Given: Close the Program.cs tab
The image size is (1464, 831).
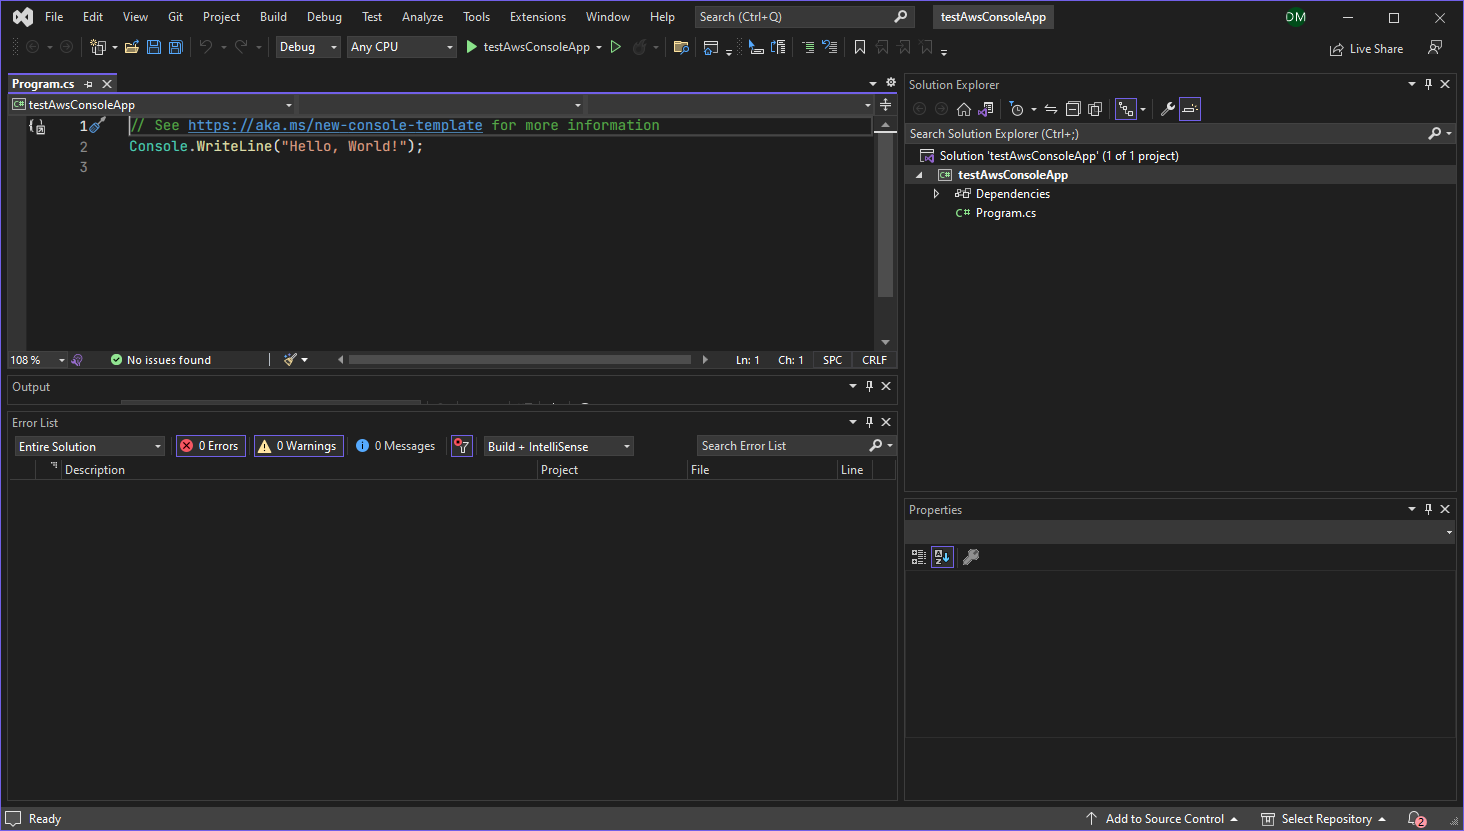Looking at the screenshot, I should tap(107, 84).
